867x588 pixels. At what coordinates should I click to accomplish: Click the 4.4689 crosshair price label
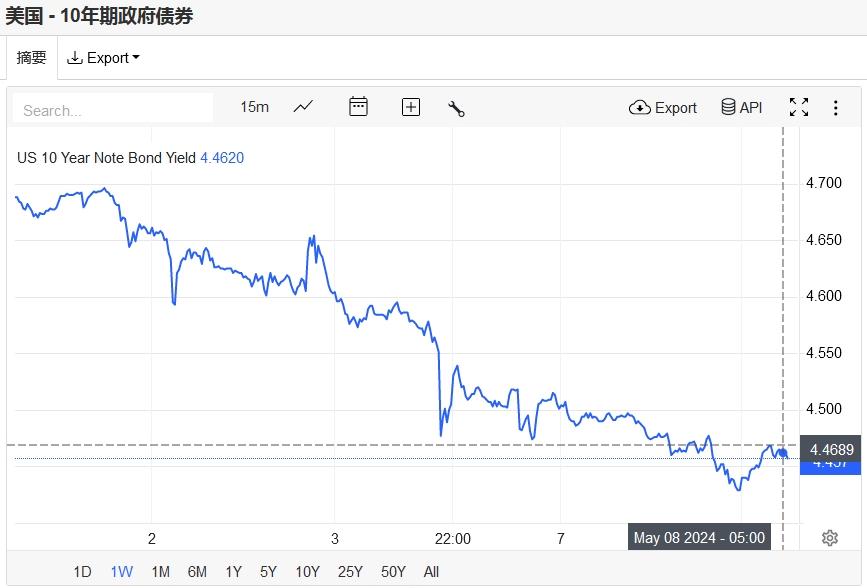[x=831, y=450]
